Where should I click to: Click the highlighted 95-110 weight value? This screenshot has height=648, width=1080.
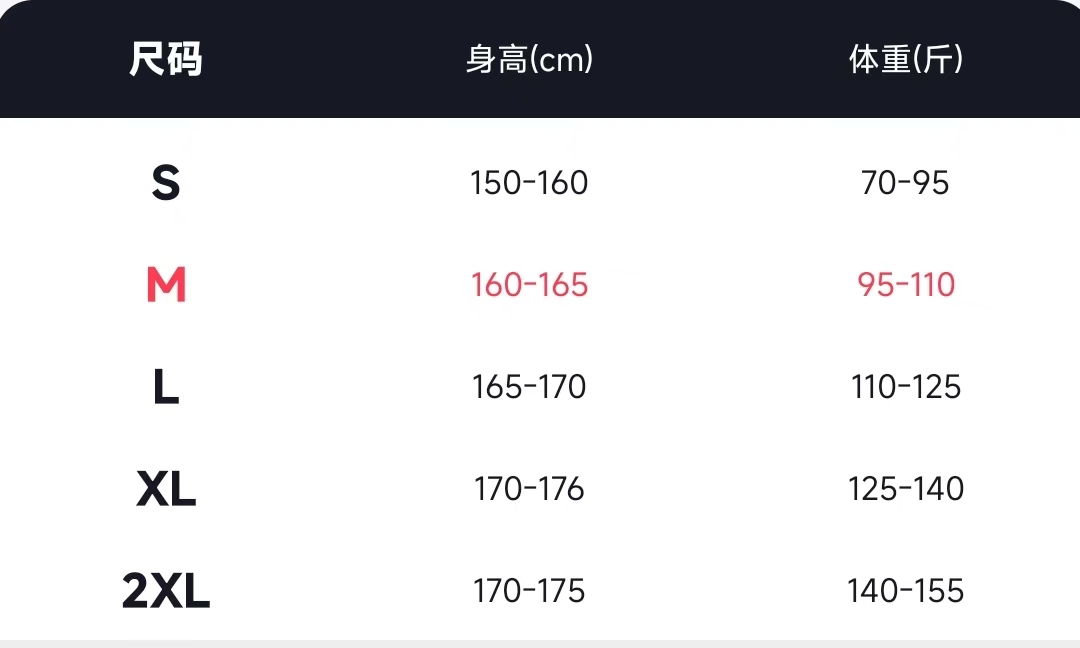[906, 286]
